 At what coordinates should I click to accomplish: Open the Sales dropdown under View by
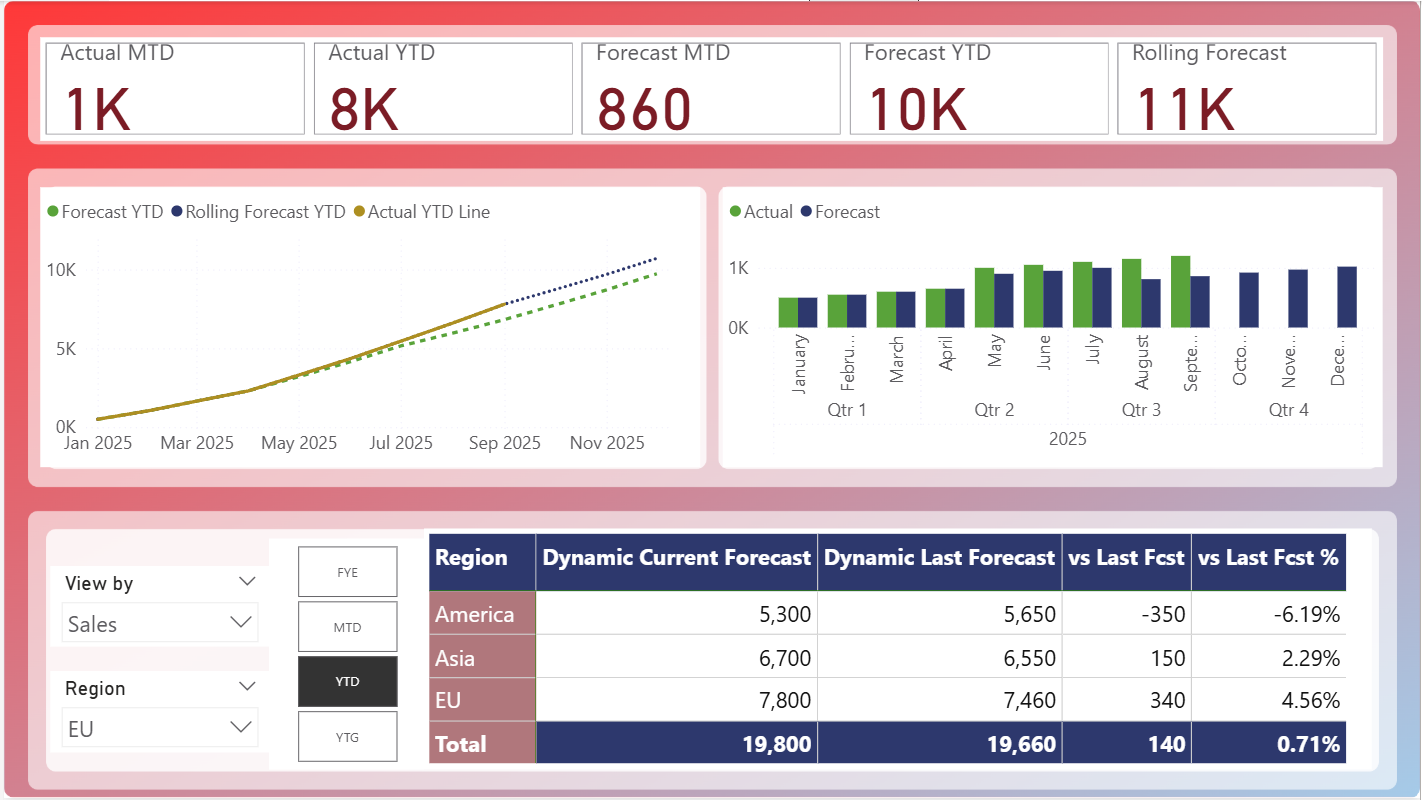159,623
